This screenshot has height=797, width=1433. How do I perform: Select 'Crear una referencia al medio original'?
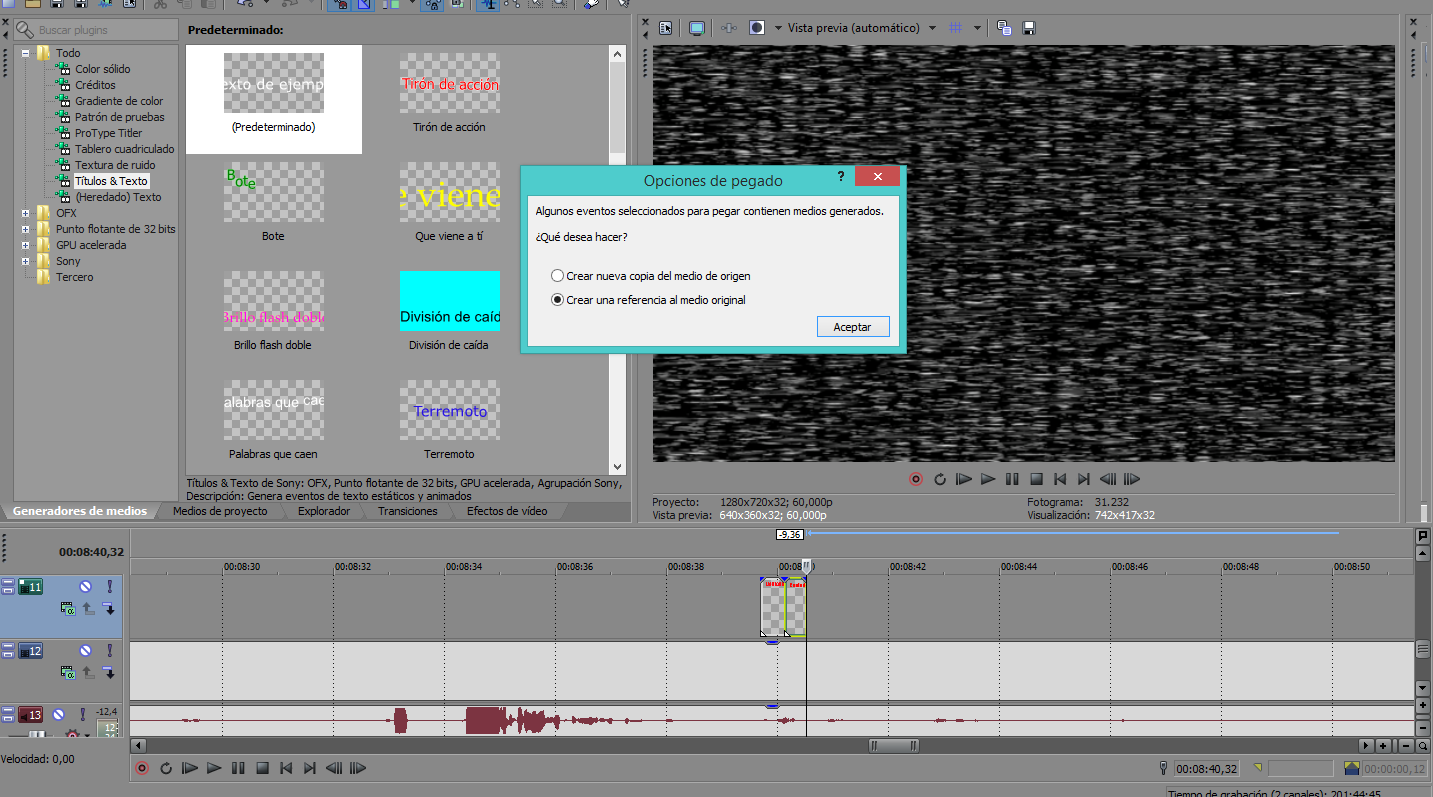click(648, 299)
